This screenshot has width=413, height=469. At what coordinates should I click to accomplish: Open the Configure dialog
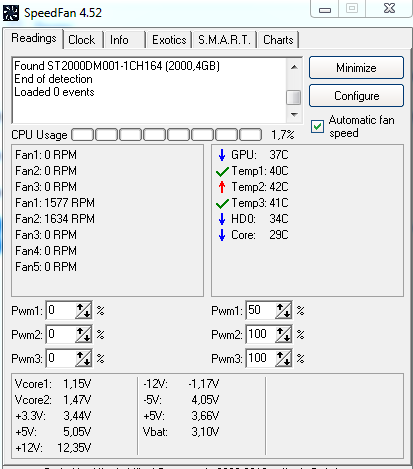(x=356, y=96)
